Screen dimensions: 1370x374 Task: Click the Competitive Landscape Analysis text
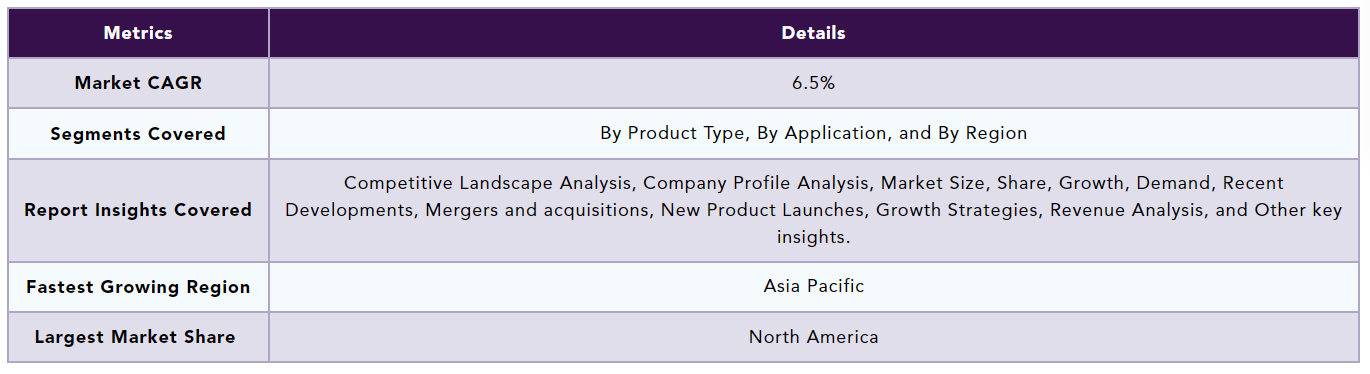[x=488, y=183]
